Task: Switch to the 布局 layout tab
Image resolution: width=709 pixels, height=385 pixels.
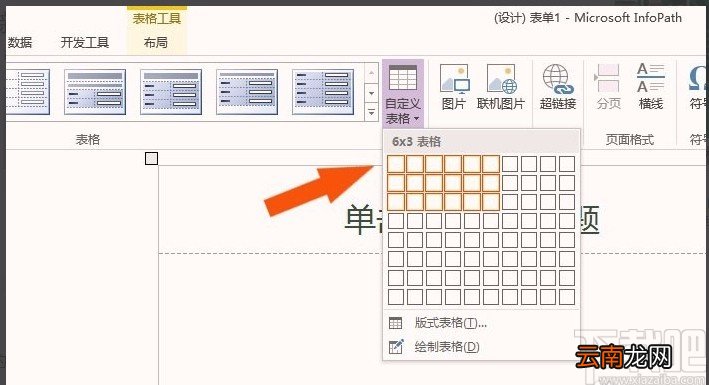Action: click(156, 43)
